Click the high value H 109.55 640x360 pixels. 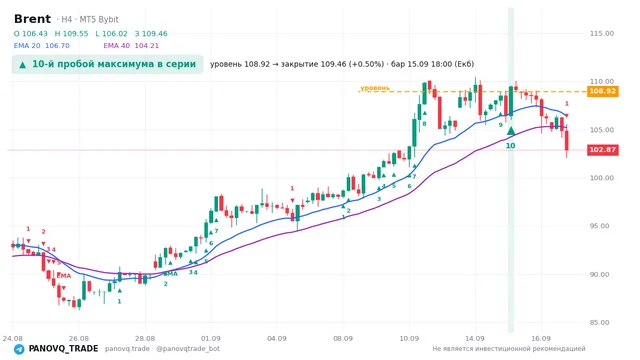pos(71,33)
